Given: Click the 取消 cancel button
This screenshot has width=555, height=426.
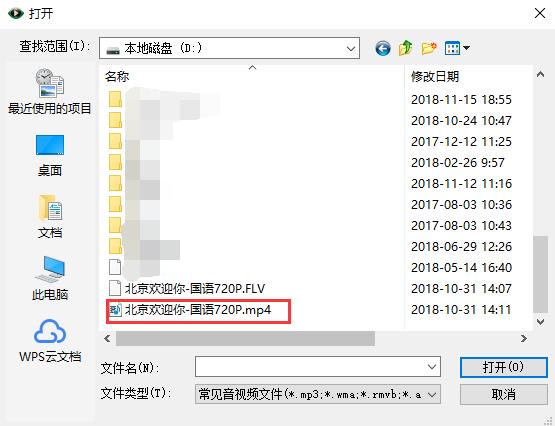Looking at the screenshot, I should click(x=504, y=394).
